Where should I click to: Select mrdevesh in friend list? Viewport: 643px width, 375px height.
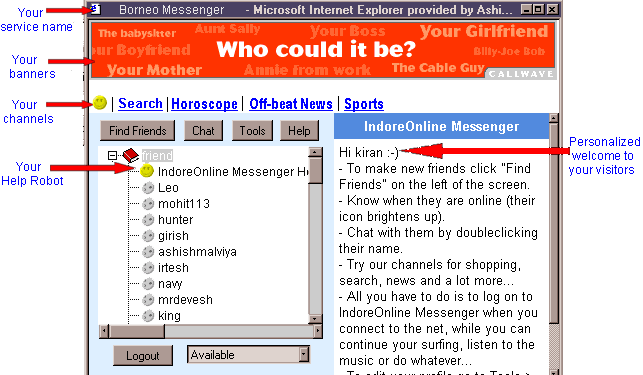(185, 300)
